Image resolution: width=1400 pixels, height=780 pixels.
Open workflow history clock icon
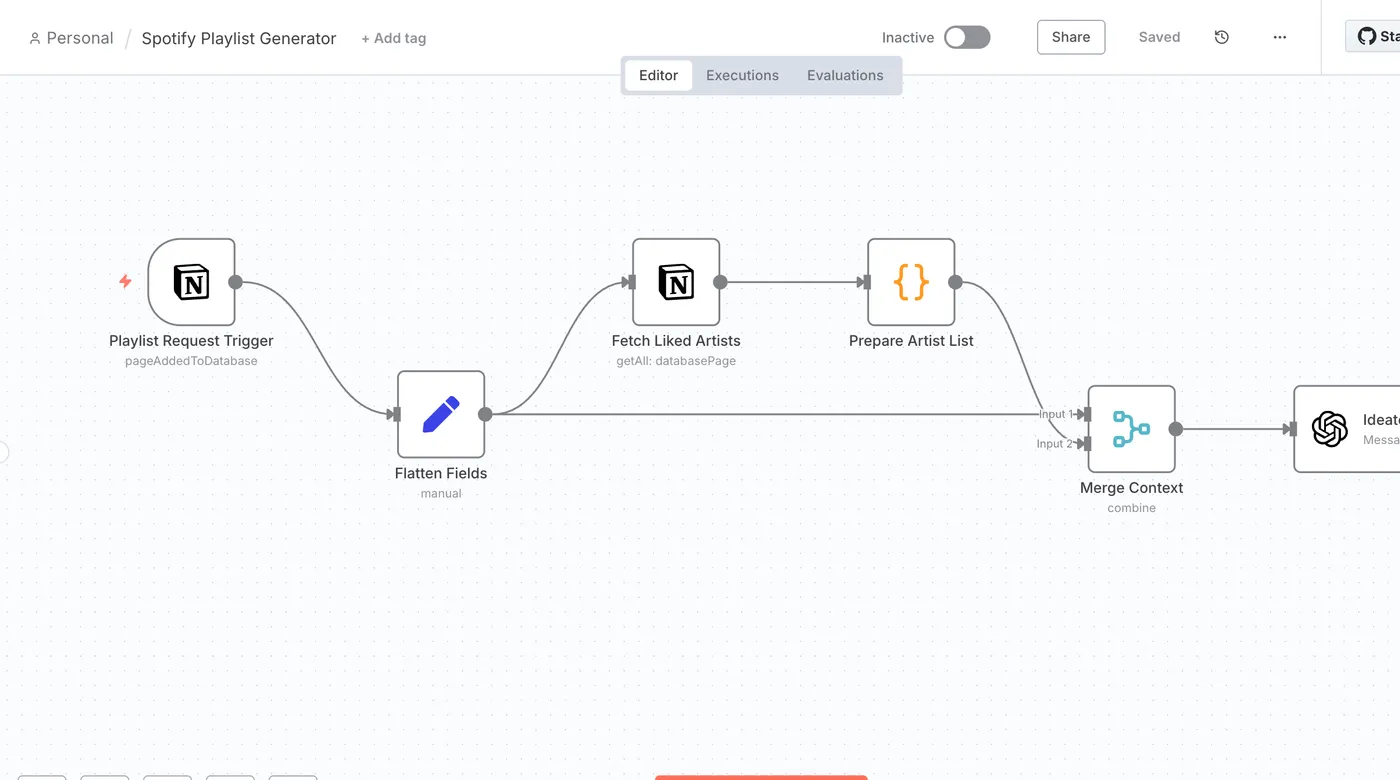(x=1221, y=37)
